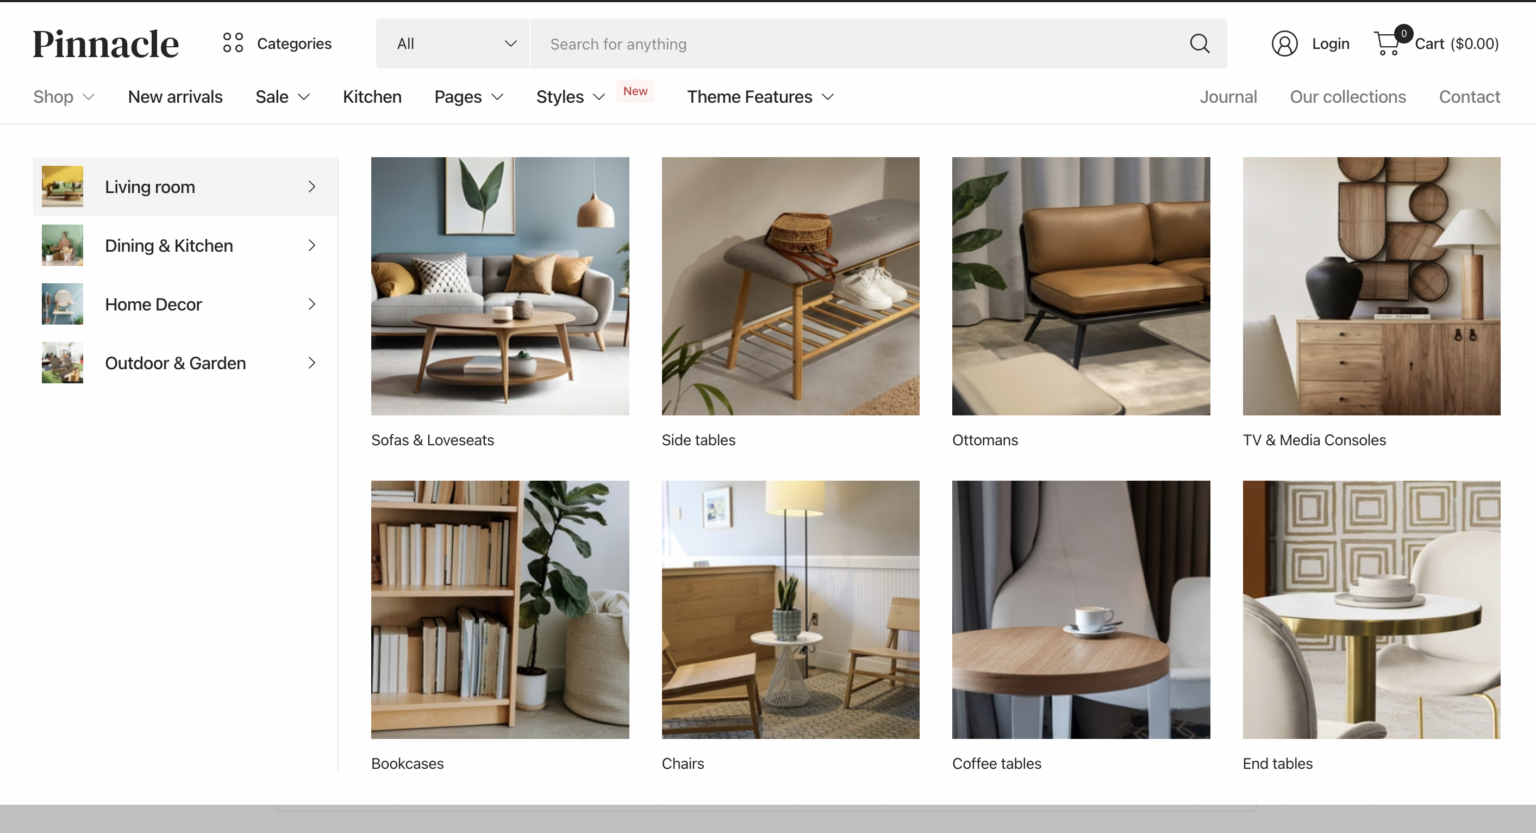The height and width of the screenshot is (833, 1536).
Task: Open the All search filter dropdown
Action: click(452, 43)
